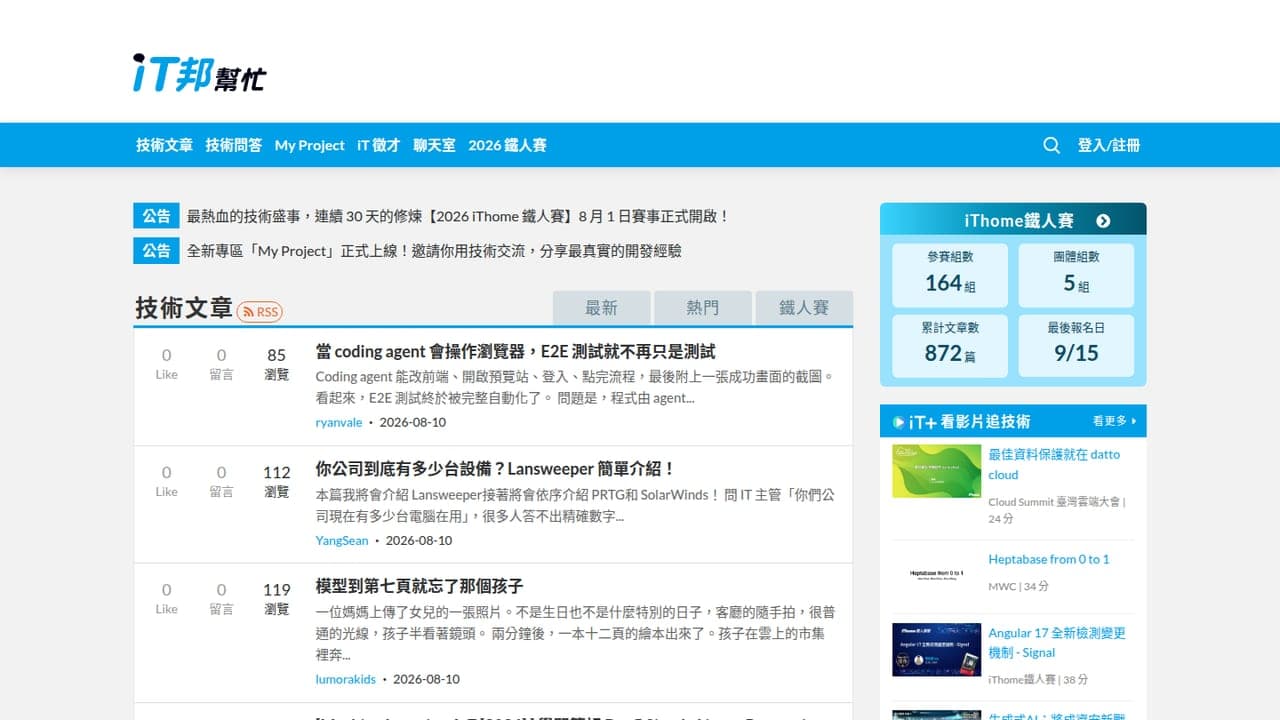
Task: Open the iThome鐵人賽 sidebar header
Action: click(x=1013, y=220)
